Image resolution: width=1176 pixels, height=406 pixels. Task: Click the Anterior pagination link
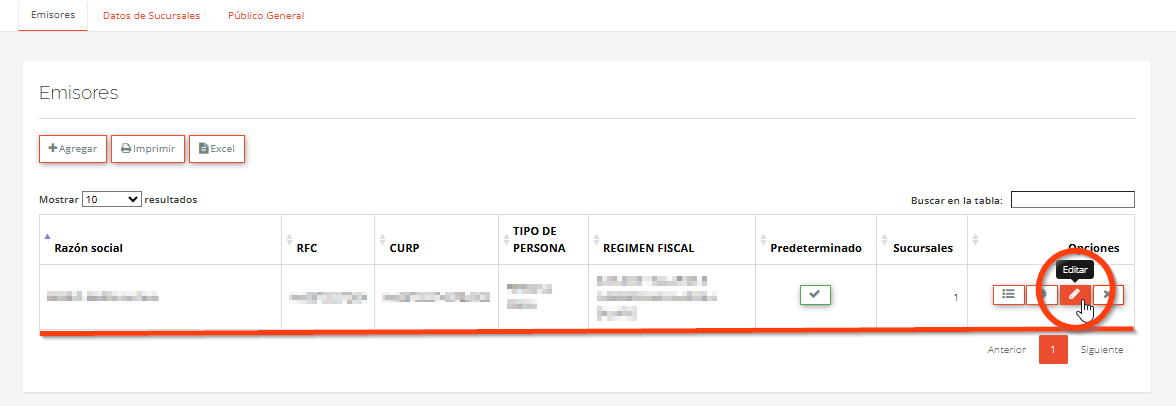pos(1006,350)
